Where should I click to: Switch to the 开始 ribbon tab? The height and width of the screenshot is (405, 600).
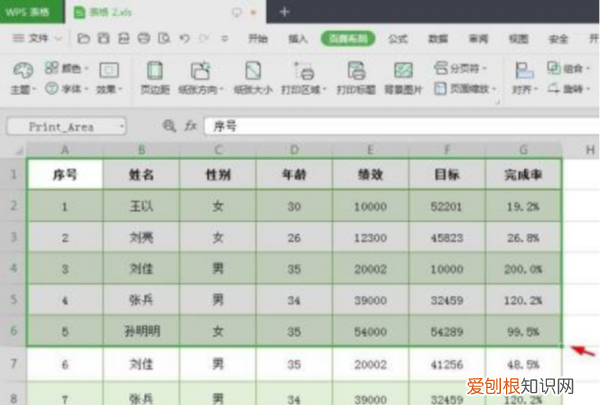[x=258, y=38]
